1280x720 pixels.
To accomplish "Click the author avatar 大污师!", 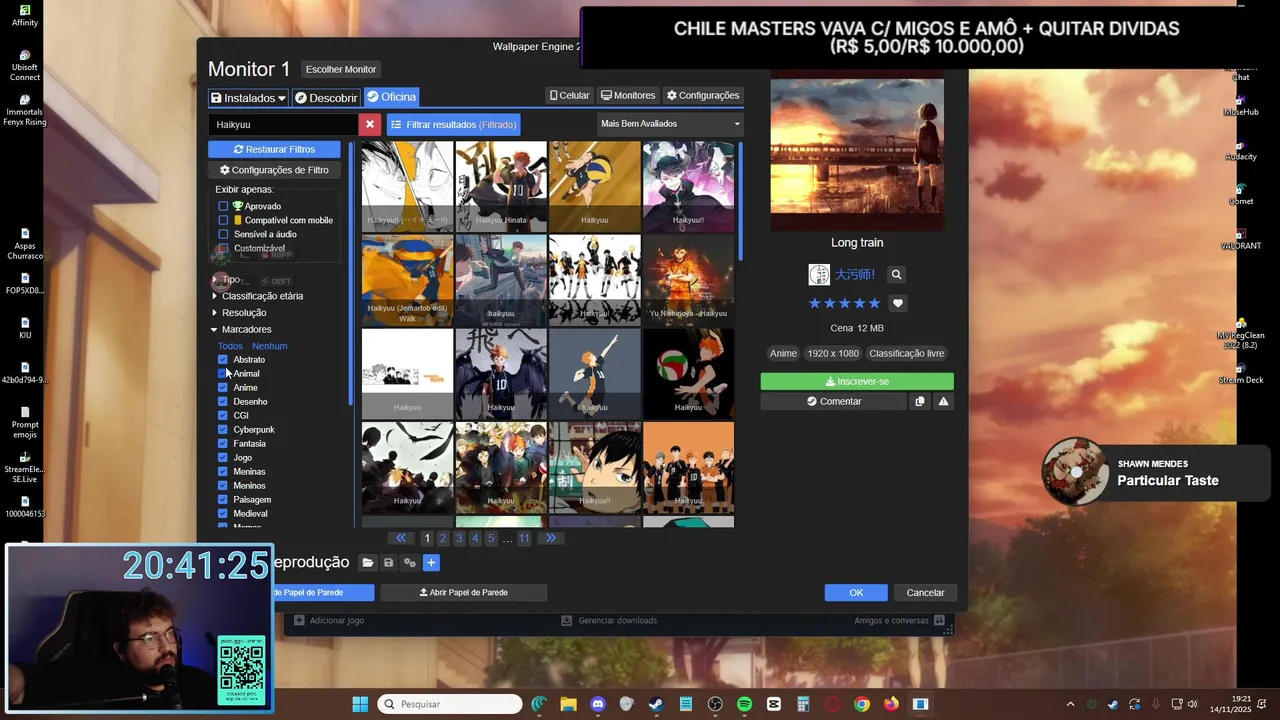I will pyautogui.click(x=819, y=274).
